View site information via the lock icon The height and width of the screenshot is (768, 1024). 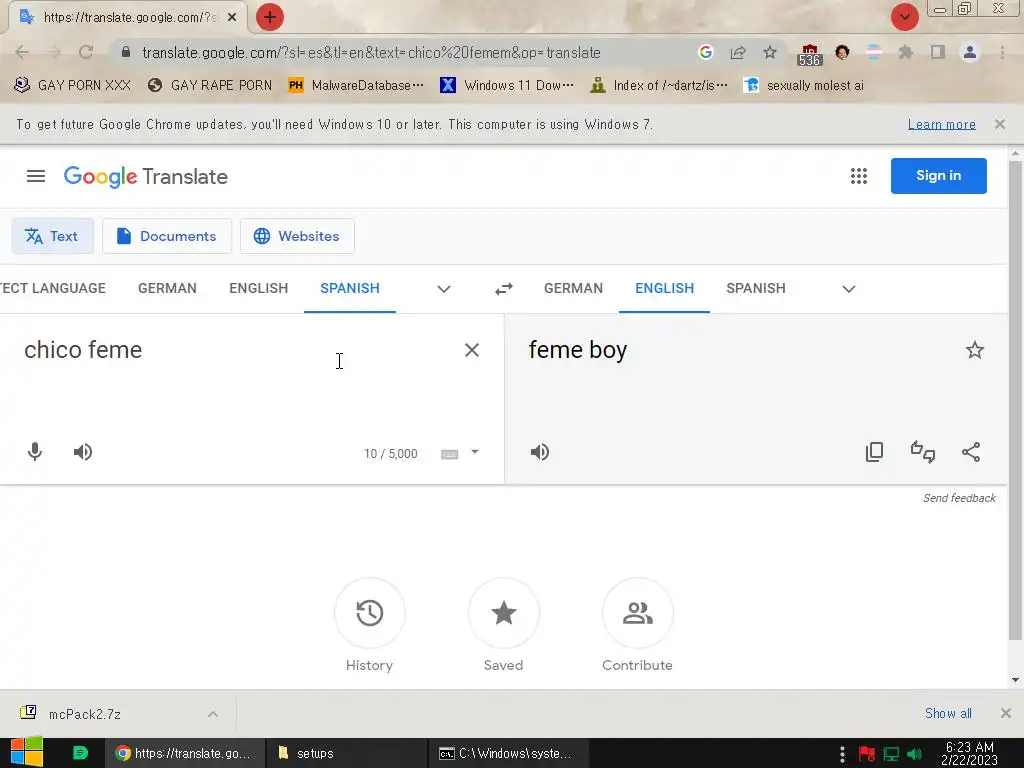[125, 52]
